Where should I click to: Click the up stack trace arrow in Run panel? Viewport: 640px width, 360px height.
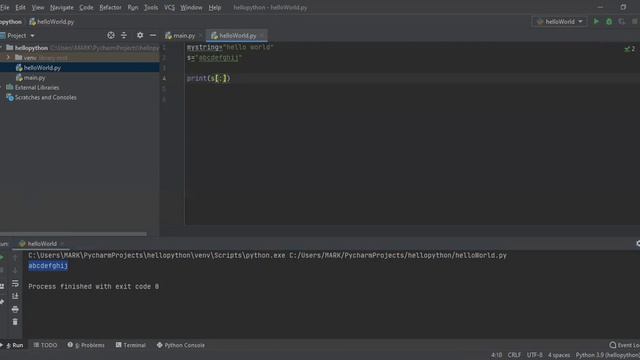click(15, 258)
